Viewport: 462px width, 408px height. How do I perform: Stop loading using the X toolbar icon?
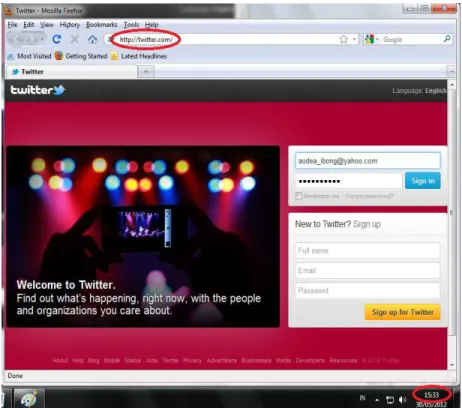point(75,39)
